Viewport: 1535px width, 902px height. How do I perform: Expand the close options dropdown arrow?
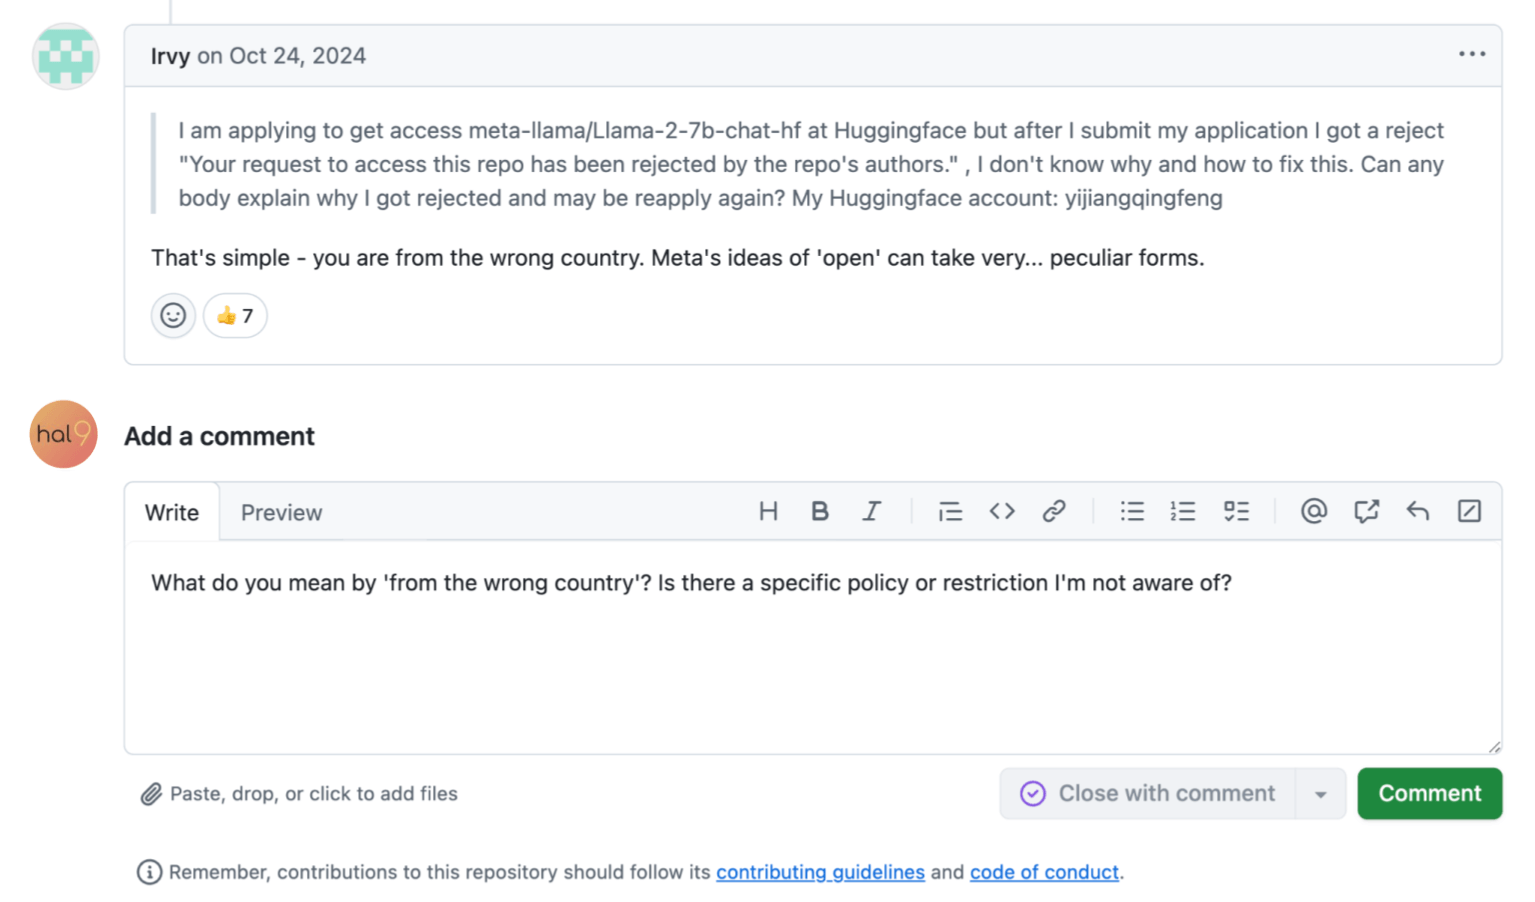pos(1321,794)
